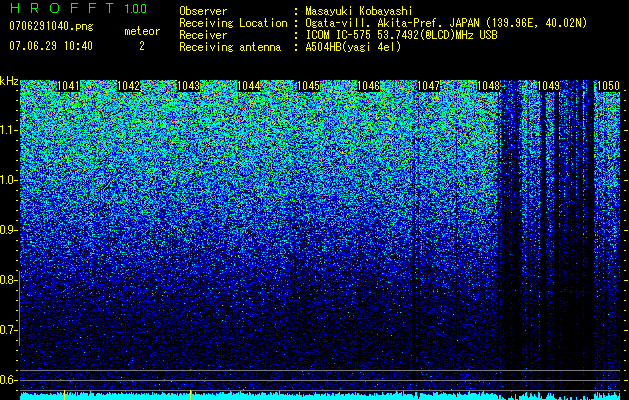This screenshot has width=629, height=400.
Task: Click the 1042 time marker label
Action: click(x=128, y=86)
